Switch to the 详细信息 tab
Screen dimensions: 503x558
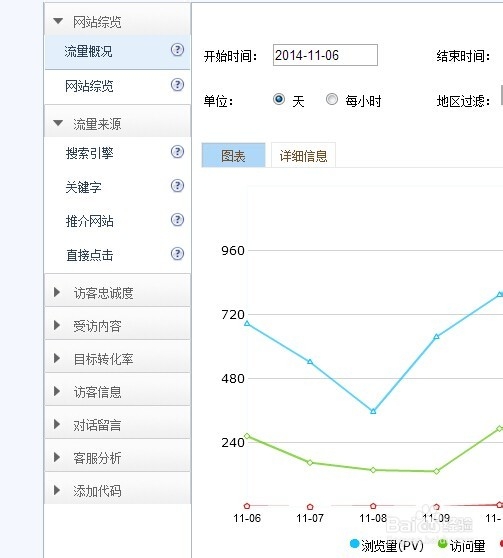point(303,156)
